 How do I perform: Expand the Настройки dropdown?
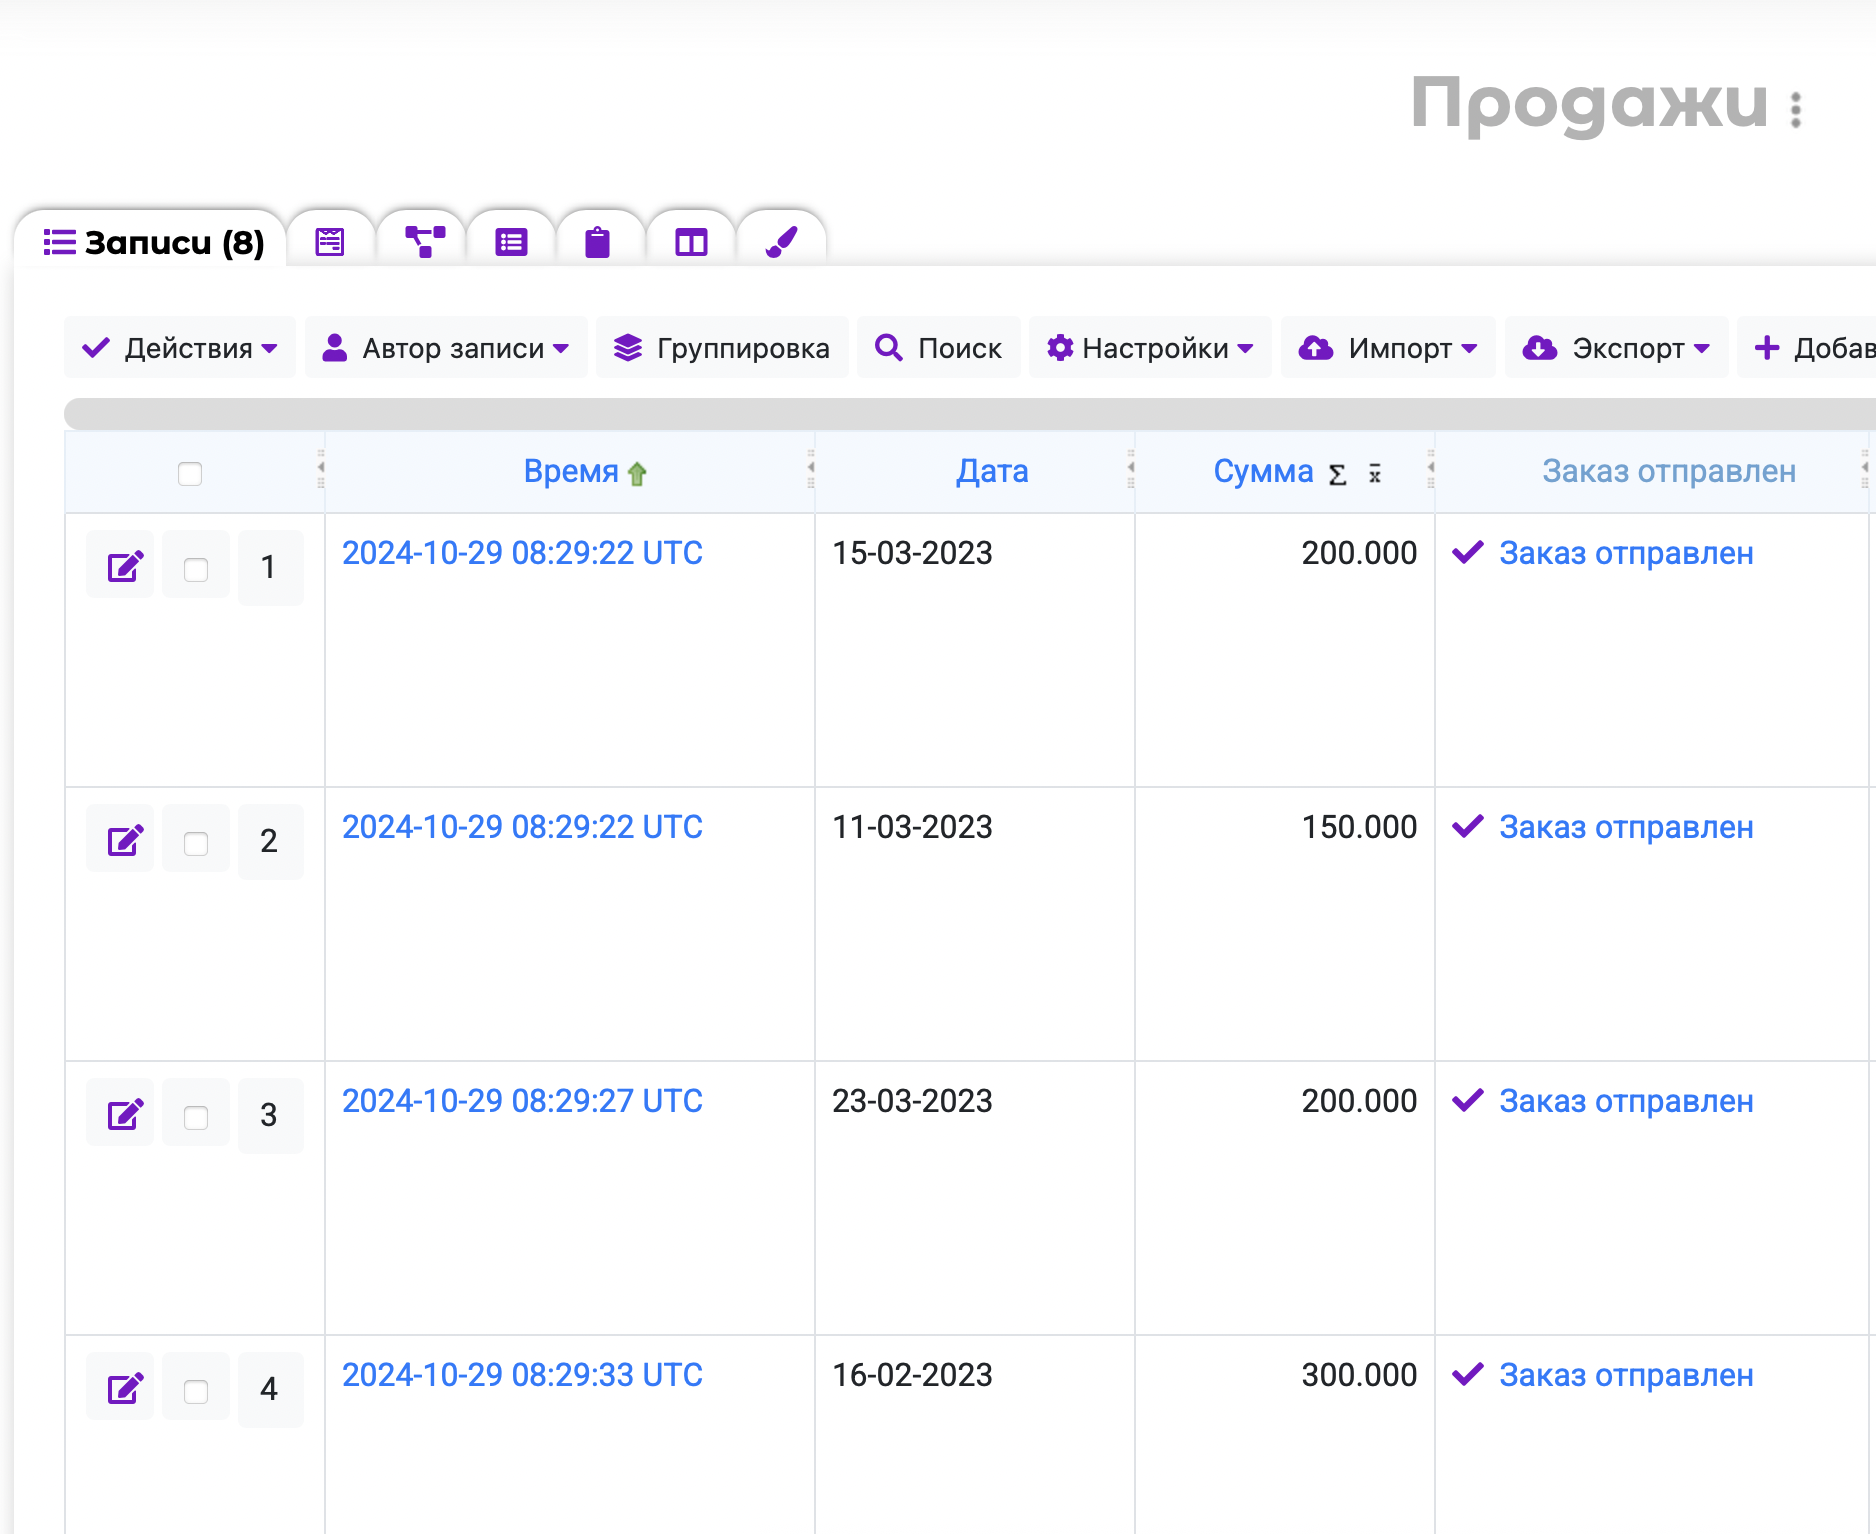pos(1150,348)
